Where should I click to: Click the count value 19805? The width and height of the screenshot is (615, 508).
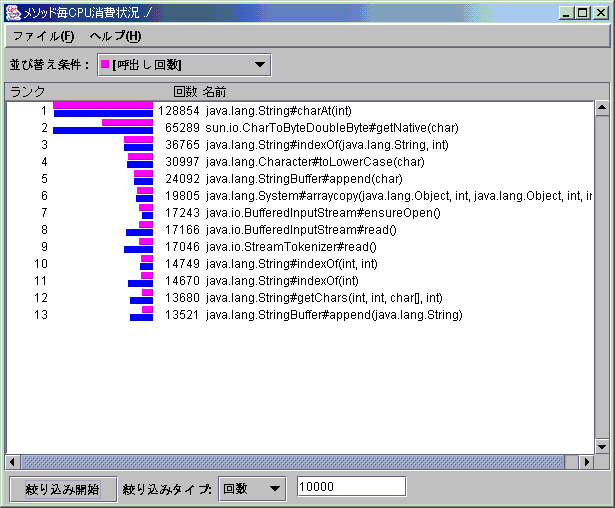182,196
